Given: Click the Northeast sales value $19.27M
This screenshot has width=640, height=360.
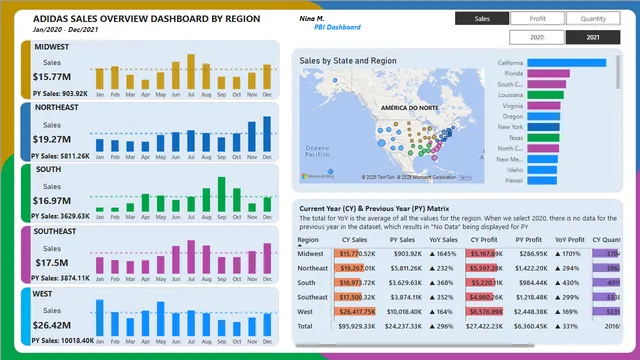Looking at the screenshot, I should coord(52,139).
